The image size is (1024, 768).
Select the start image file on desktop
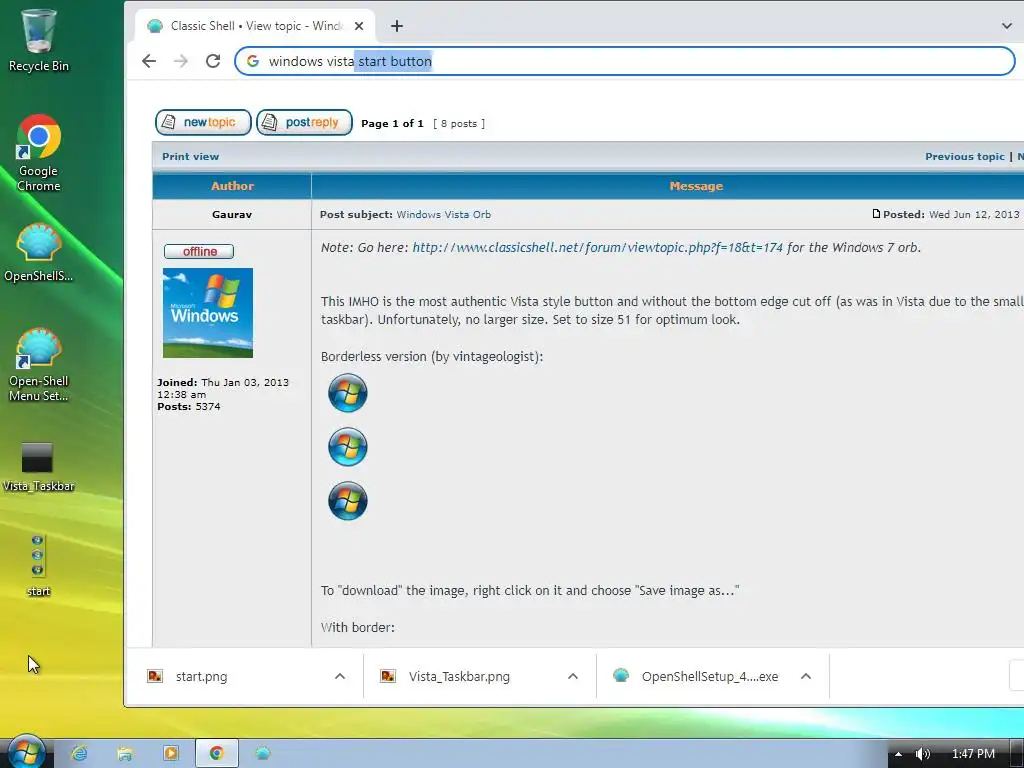[38, 566]
